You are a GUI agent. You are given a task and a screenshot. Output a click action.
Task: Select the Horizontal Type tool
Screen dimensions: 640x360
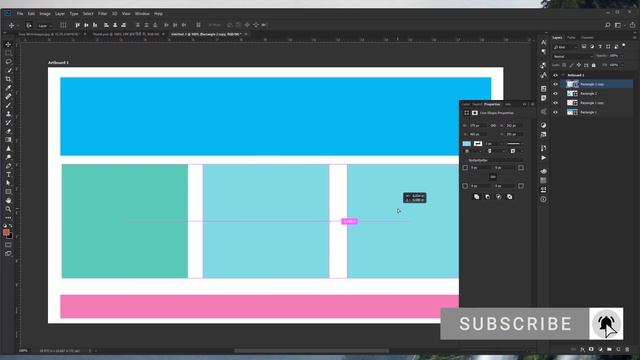[x=8, y=174]
